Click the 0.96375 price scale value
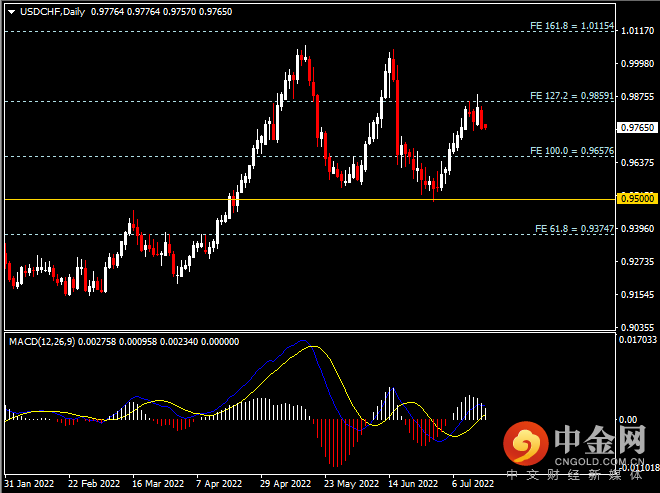This screenshot has width=660, height=493. (638, 163)
